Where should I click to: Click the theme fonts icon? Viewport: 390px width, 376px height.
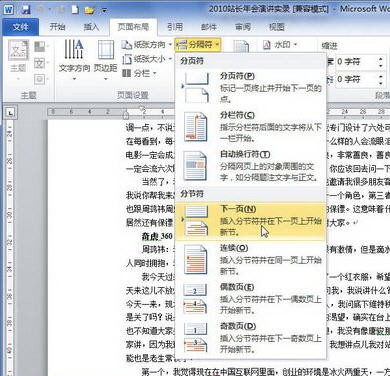[40, 63]
